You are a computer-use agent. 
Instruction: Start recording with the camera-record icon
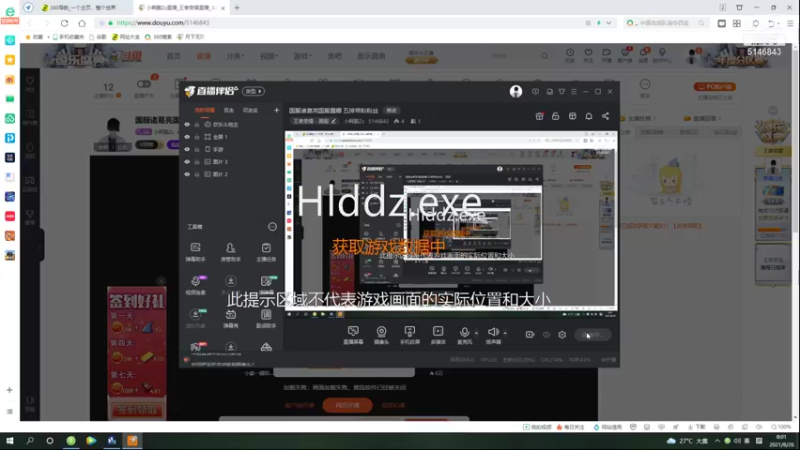tap(530, 335)
